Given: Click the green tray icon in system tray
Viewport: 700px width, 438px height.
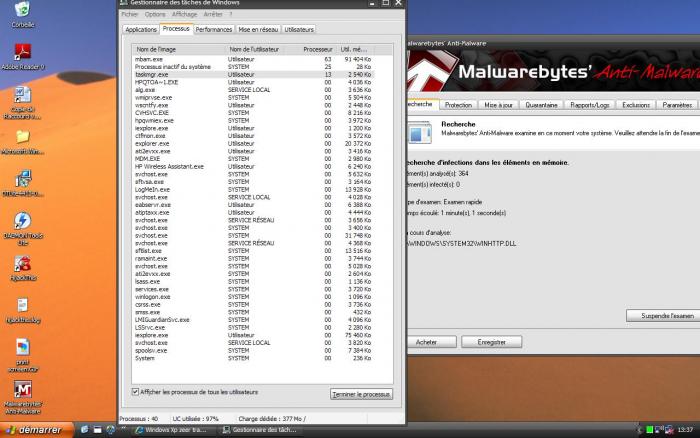Looking at the screenshot, I should [650, 430].
